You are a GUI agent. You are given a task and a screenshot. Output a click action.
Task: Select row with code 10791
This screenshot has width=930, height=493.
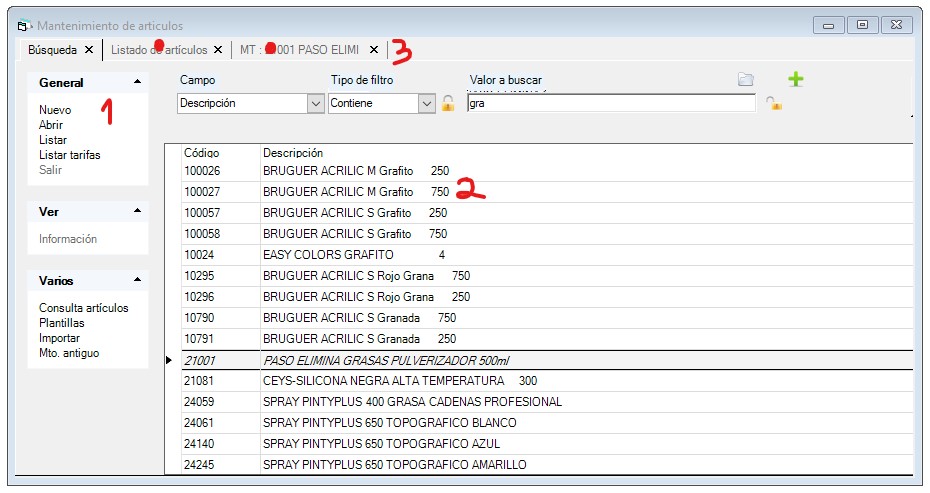point(547,339)
